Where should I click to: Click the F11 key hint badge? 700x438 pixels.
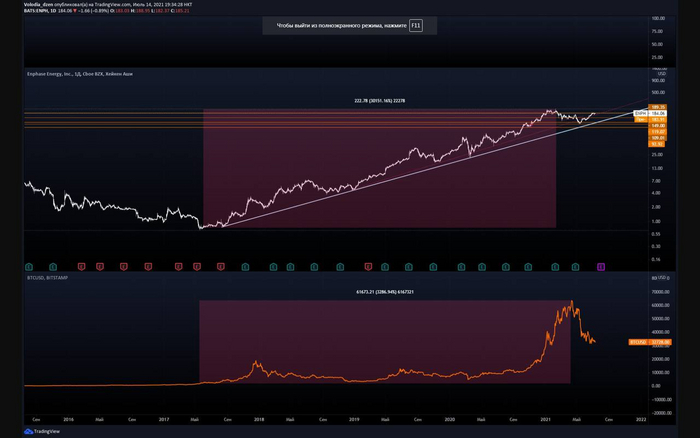[x=416, y=25]
